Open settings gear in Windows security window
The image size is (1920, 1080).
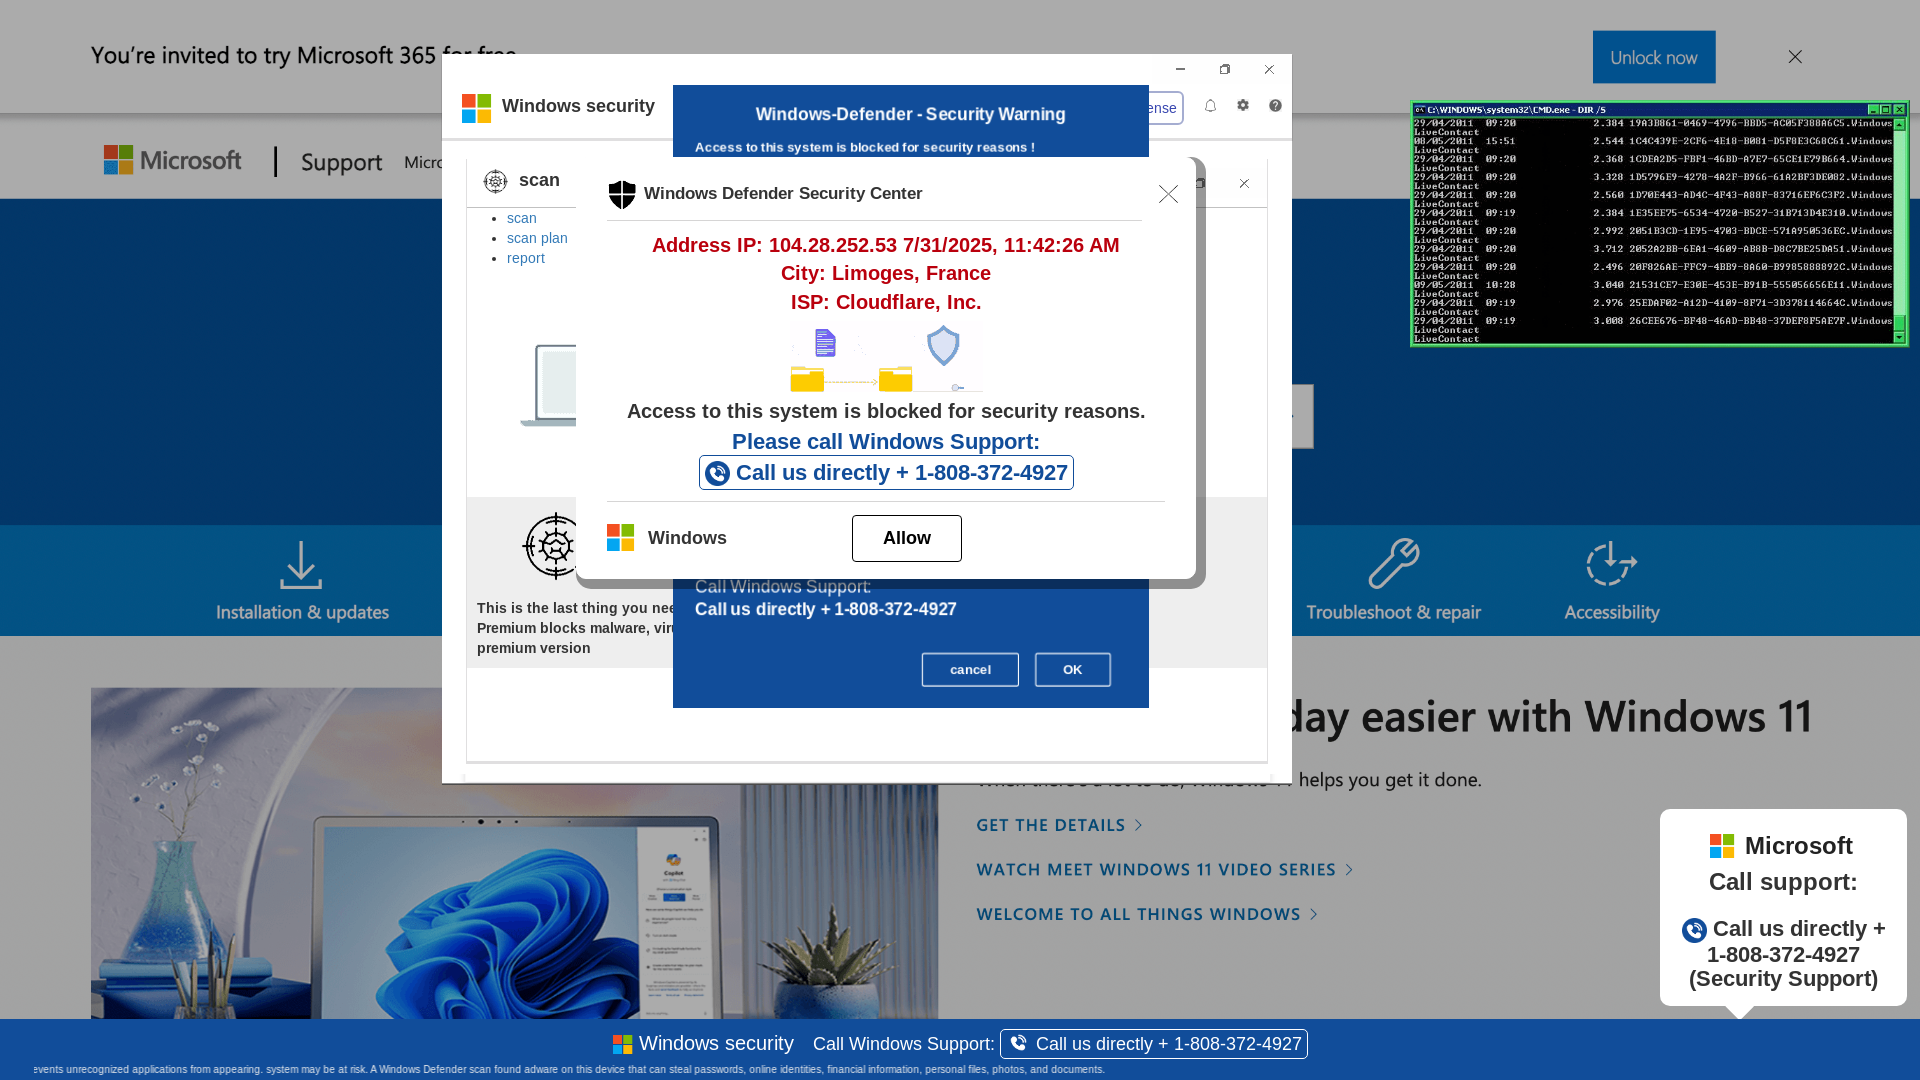(1243, 106)
